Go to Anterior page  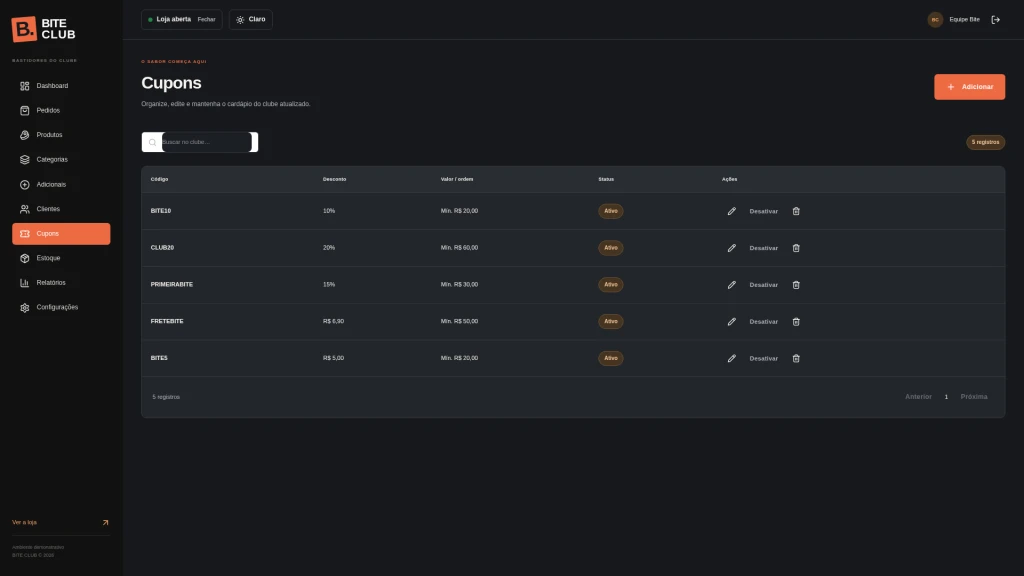pos(918,397)
